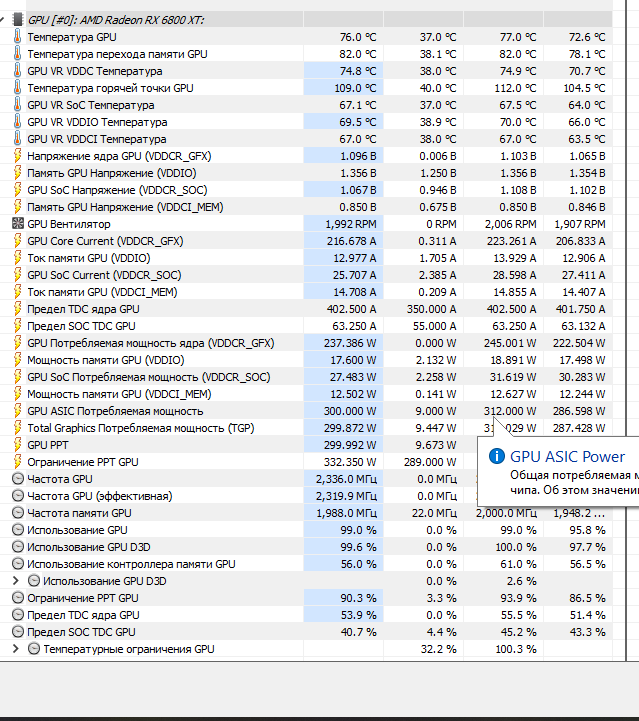Click the 37.0 °C GPU temperature minimum

[438, 37]
